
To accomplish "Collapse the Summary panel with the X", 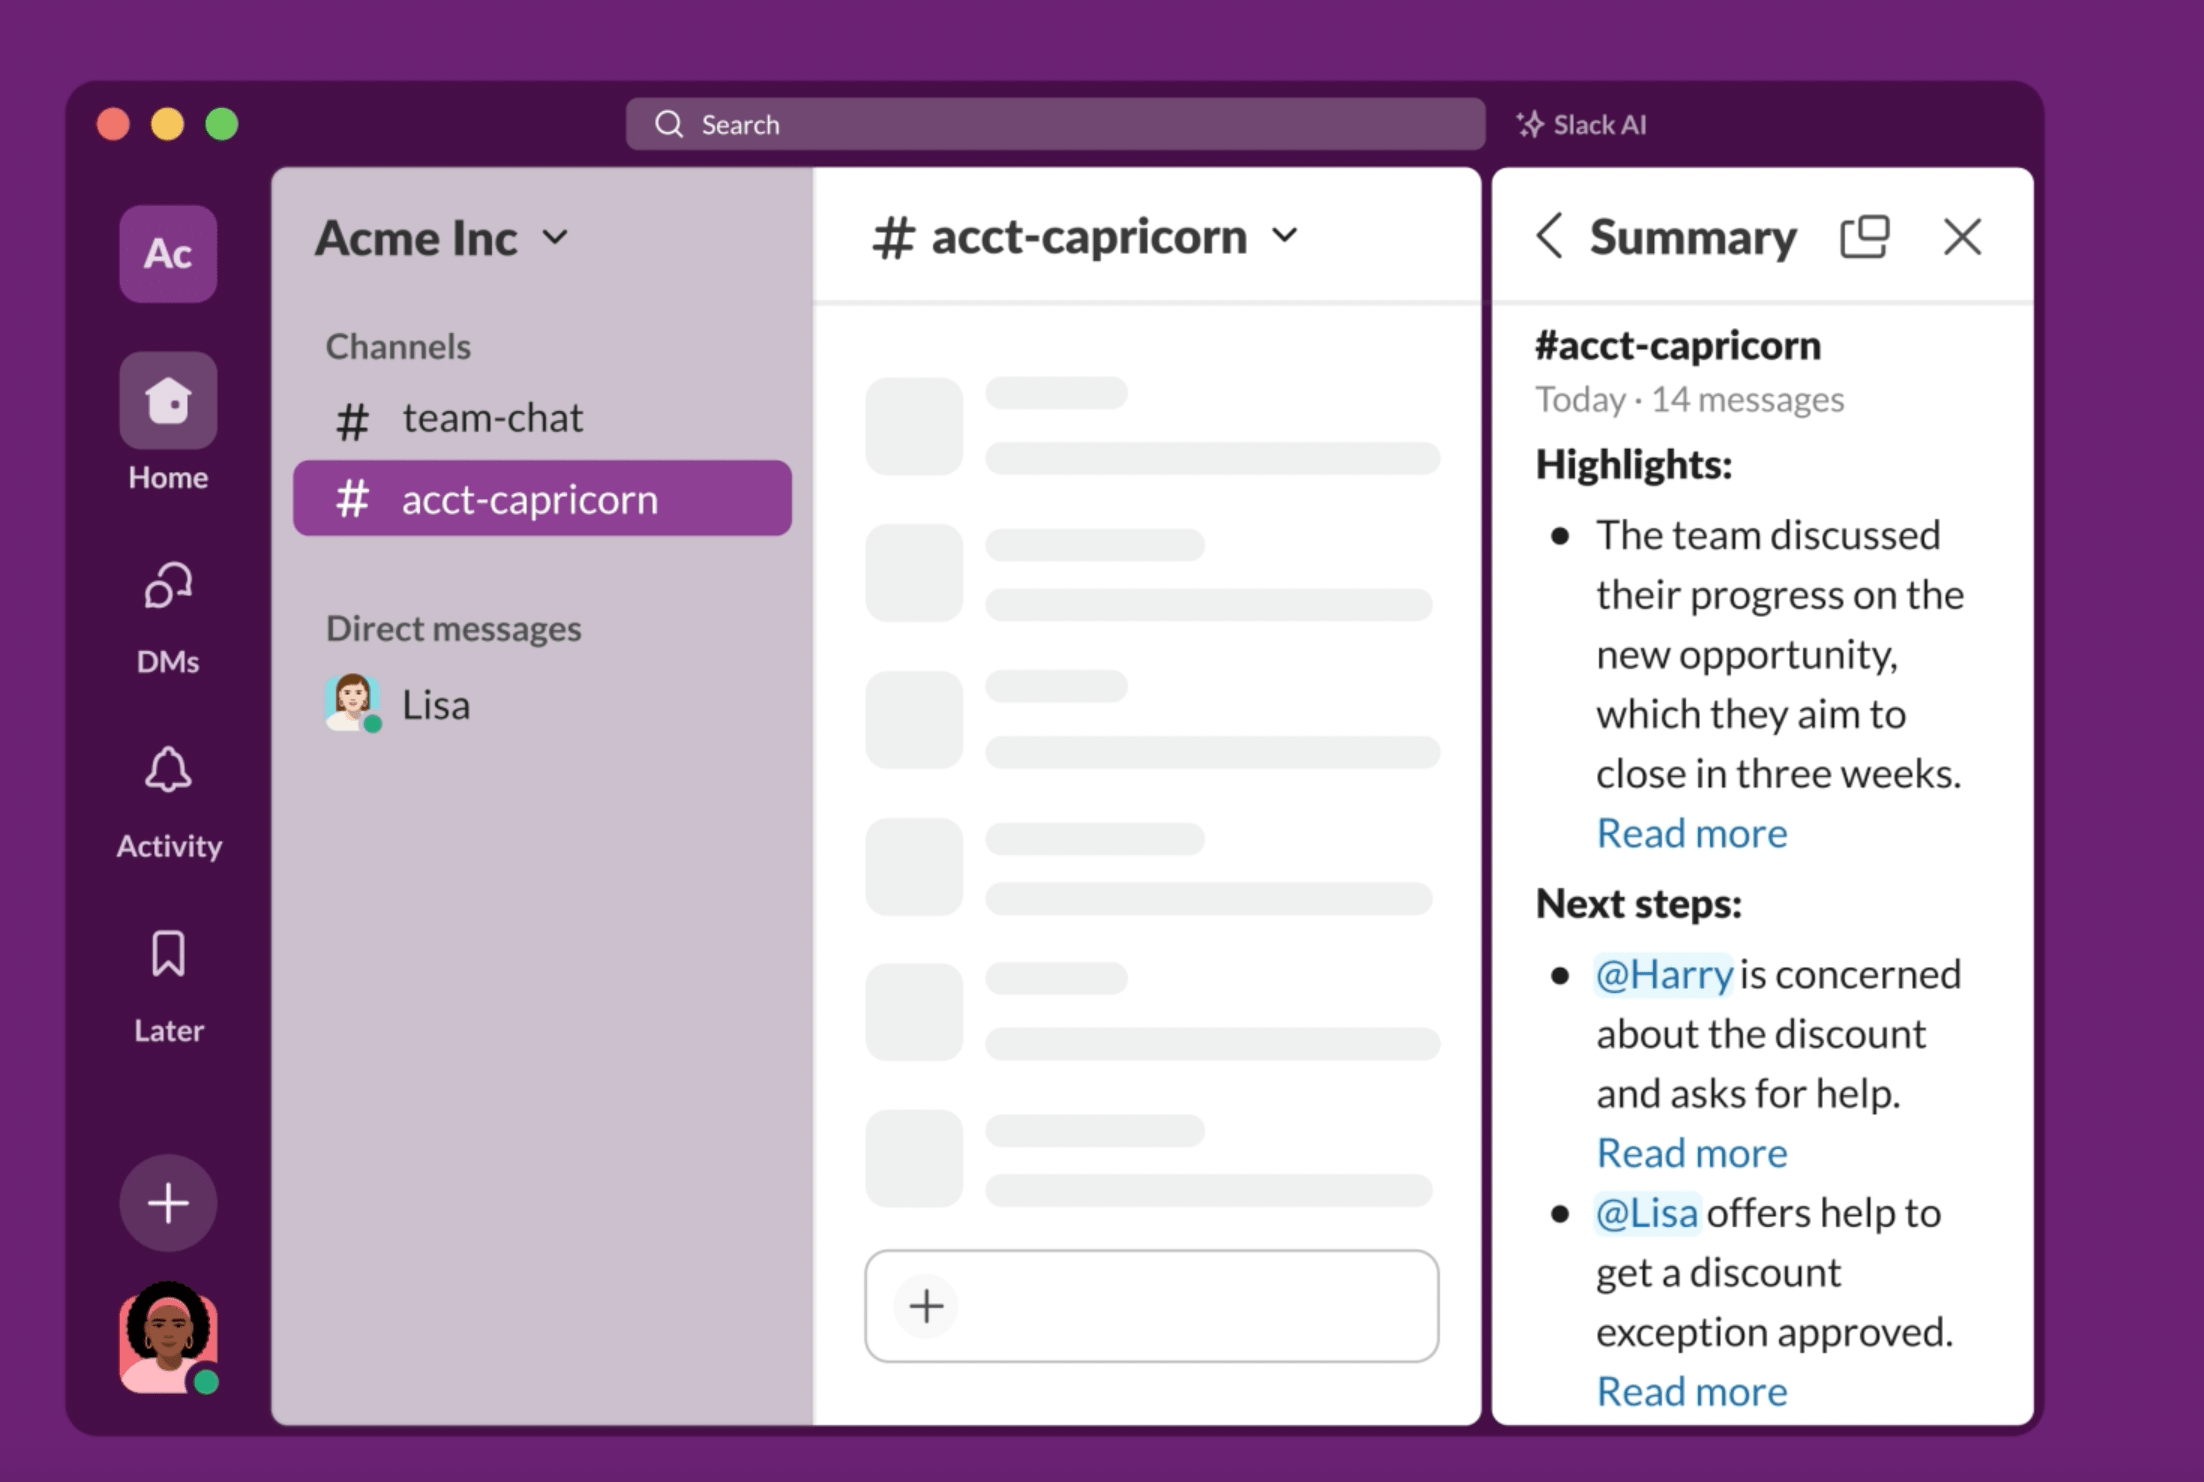I will point(1962,237).
